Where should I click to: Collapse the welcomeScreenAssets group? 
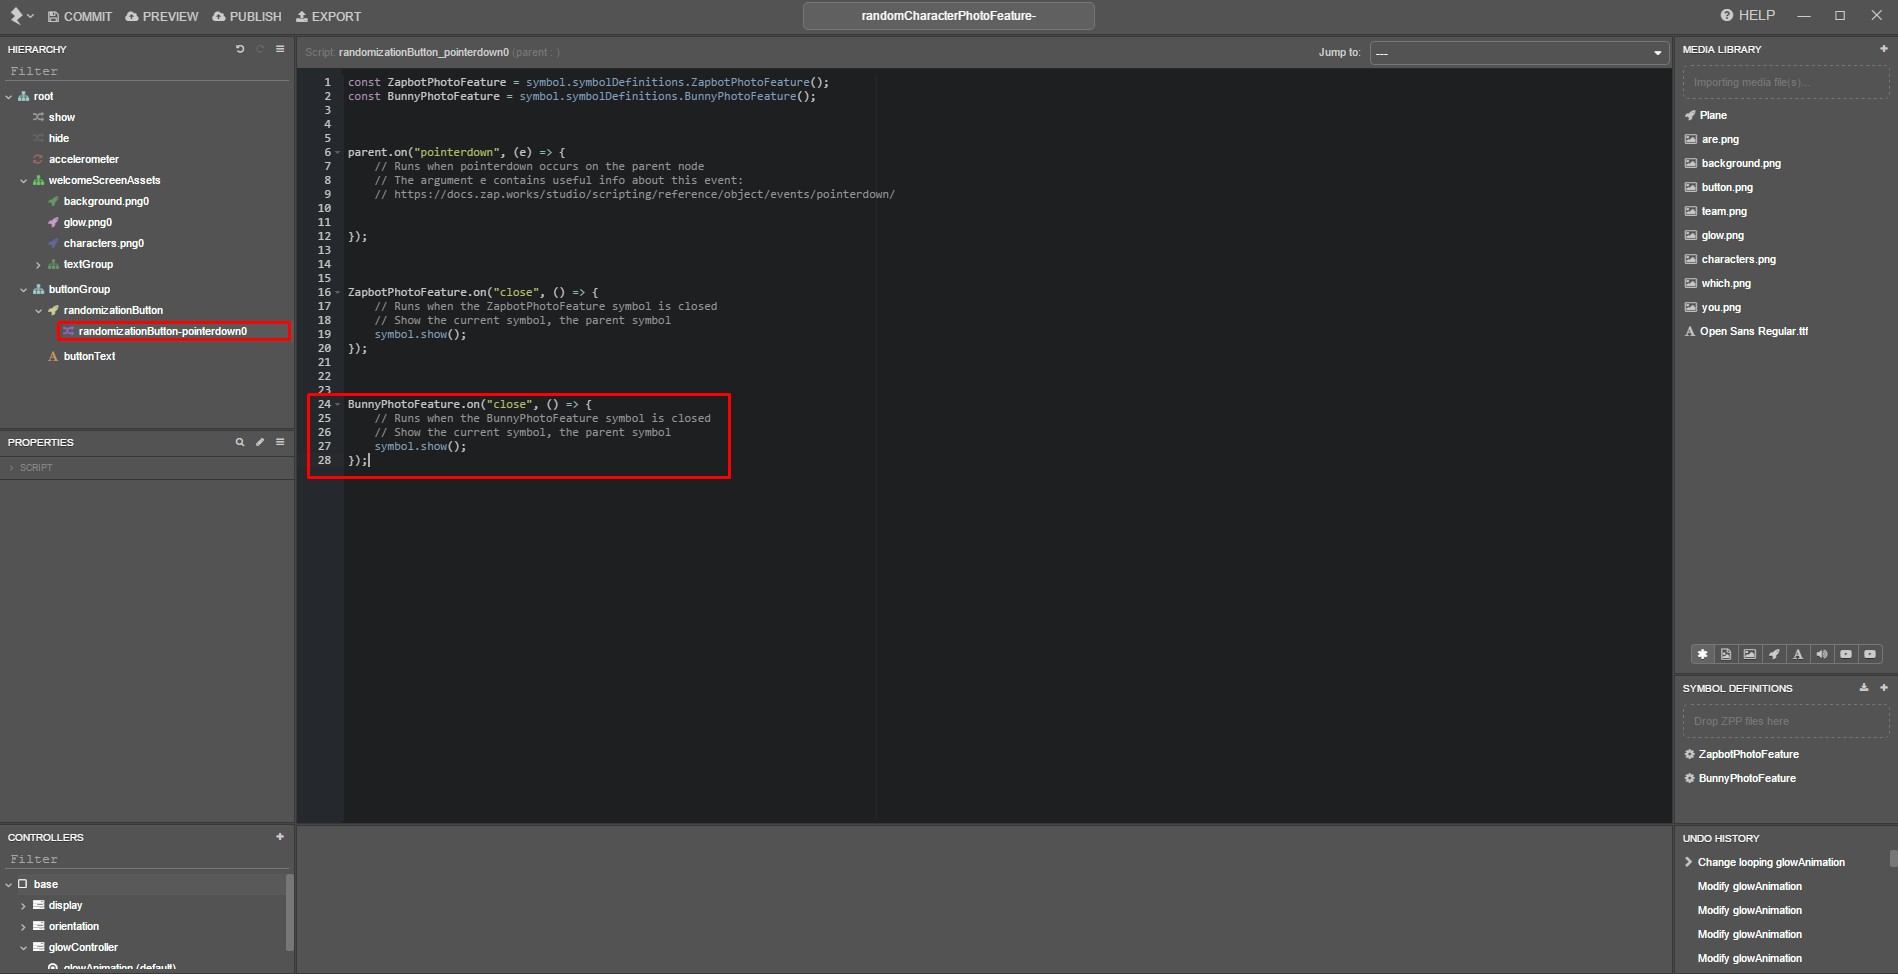click(x=24, y=180)
